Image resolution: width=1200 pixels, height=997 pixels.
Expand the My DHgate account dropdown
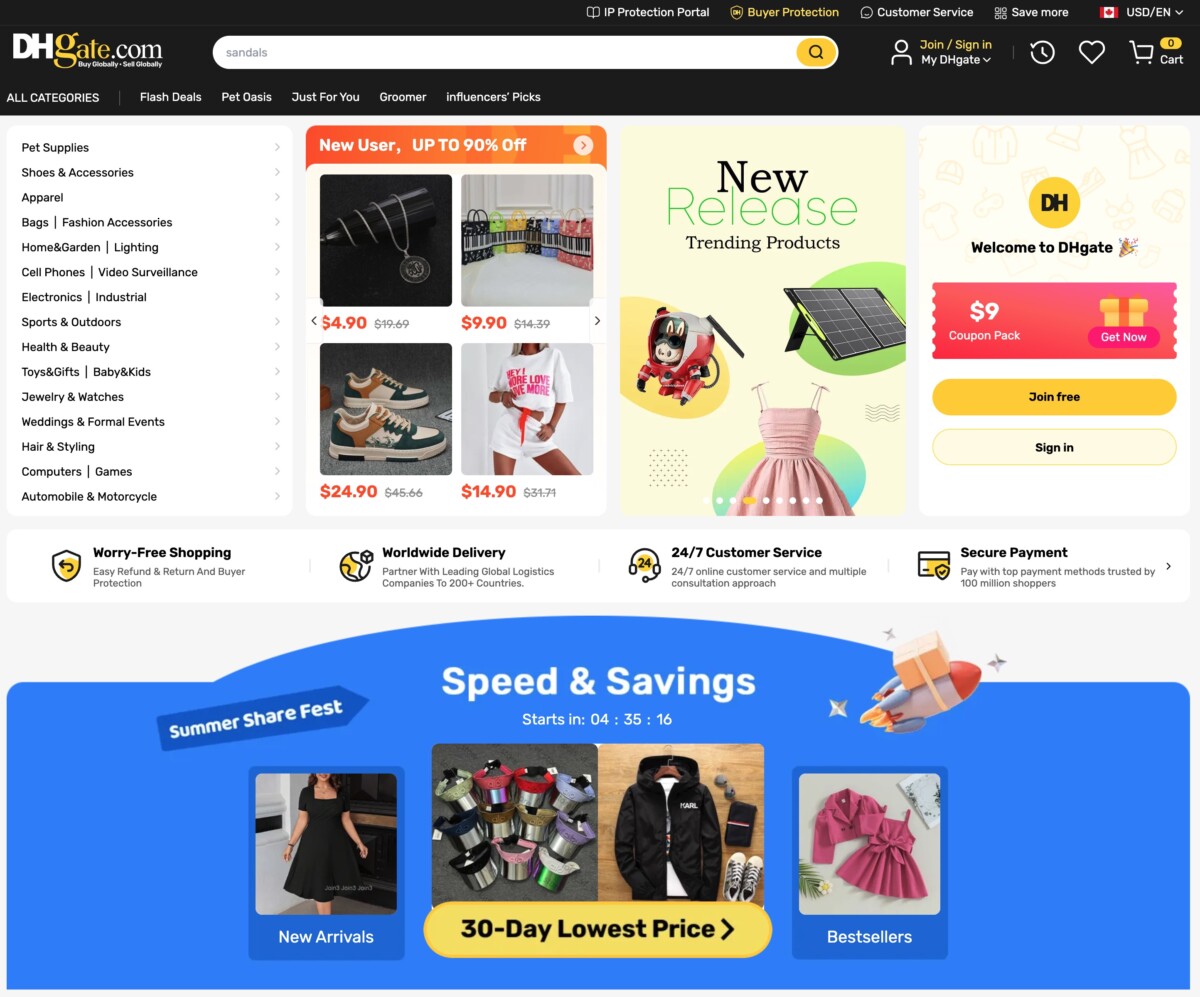956,60
